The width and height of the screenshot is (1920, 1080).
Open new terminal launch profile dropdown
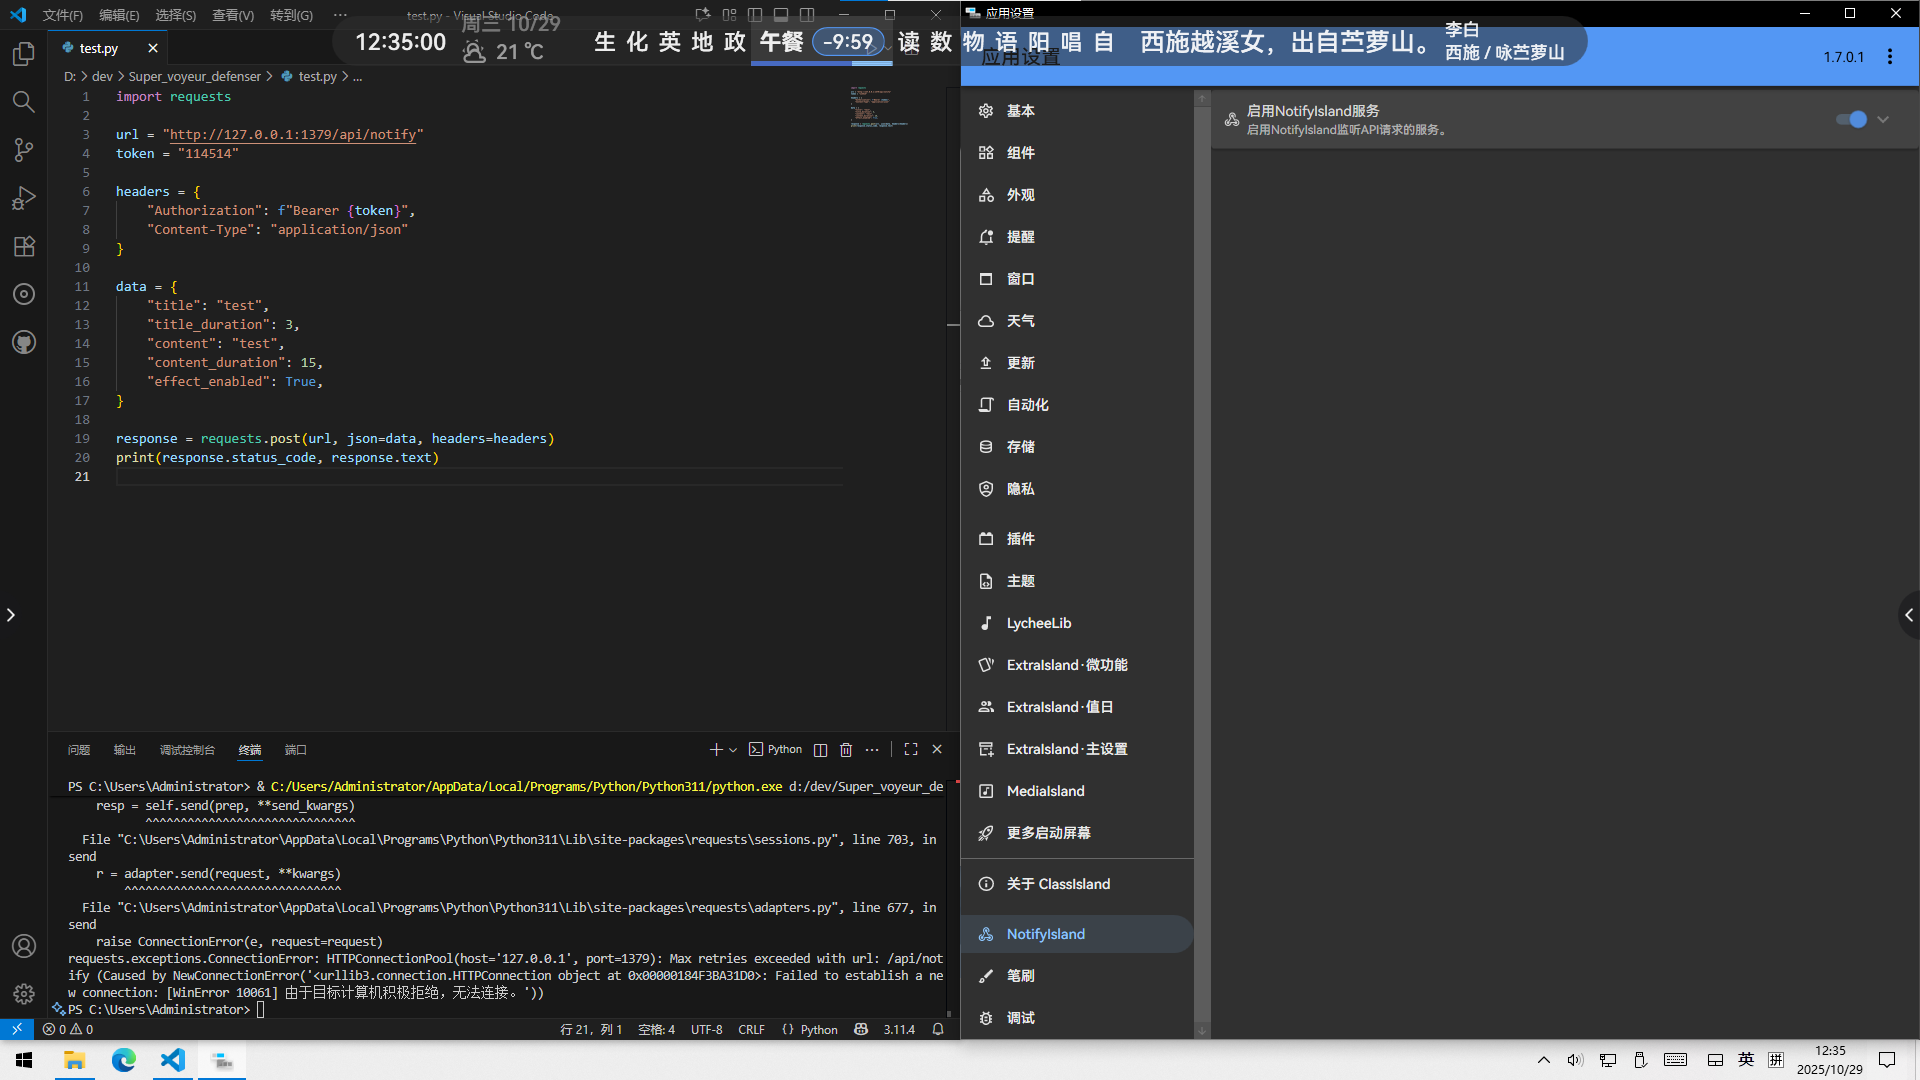tap(733, 750)
